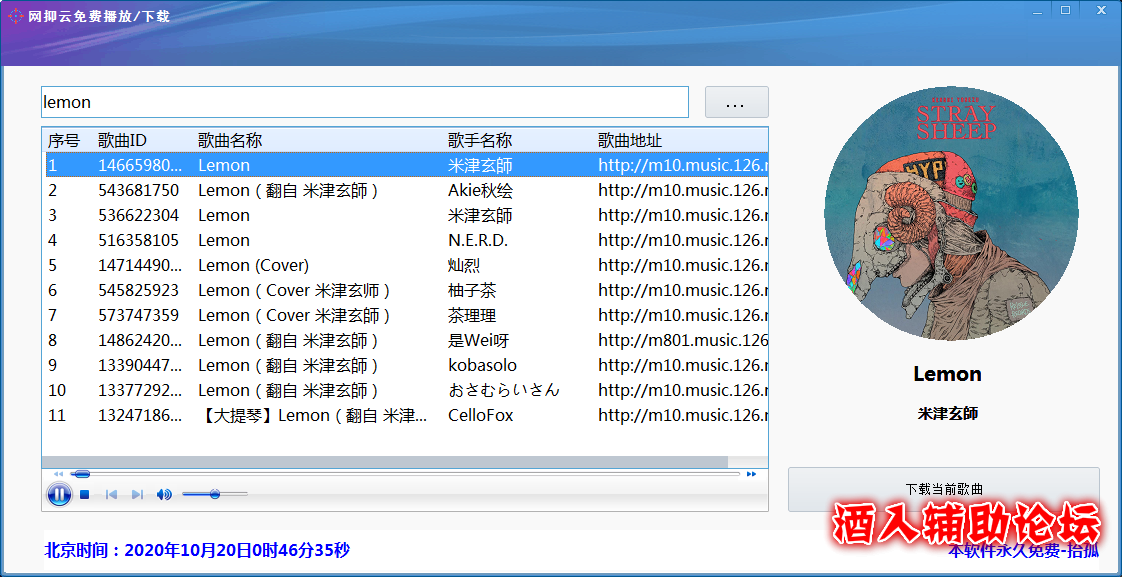Click the 下载当前歌曲 download button
Viewport: 1122px width, 577px height.
pos(943,489)
